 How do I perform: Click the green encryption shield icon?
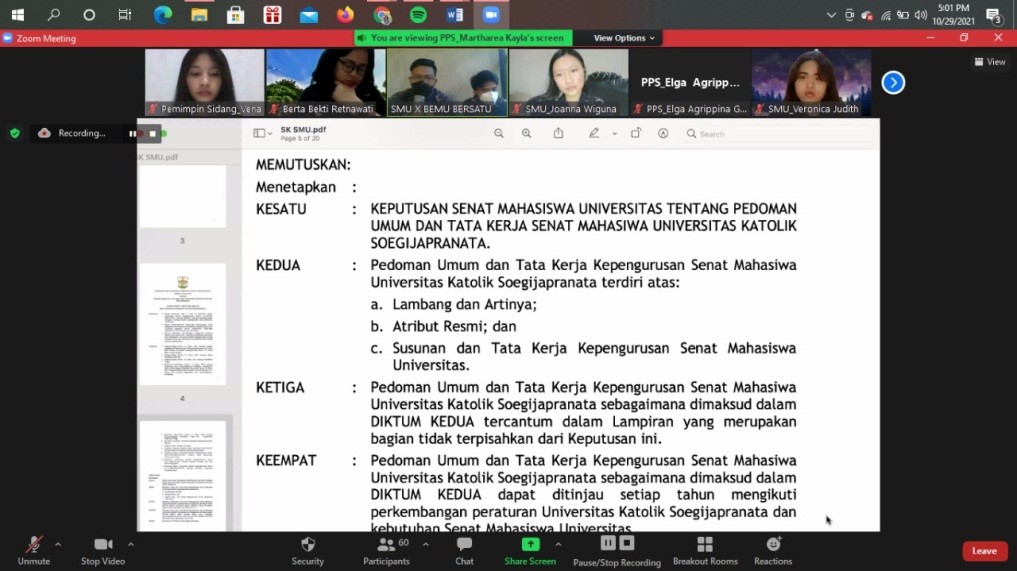coord(15,134)
